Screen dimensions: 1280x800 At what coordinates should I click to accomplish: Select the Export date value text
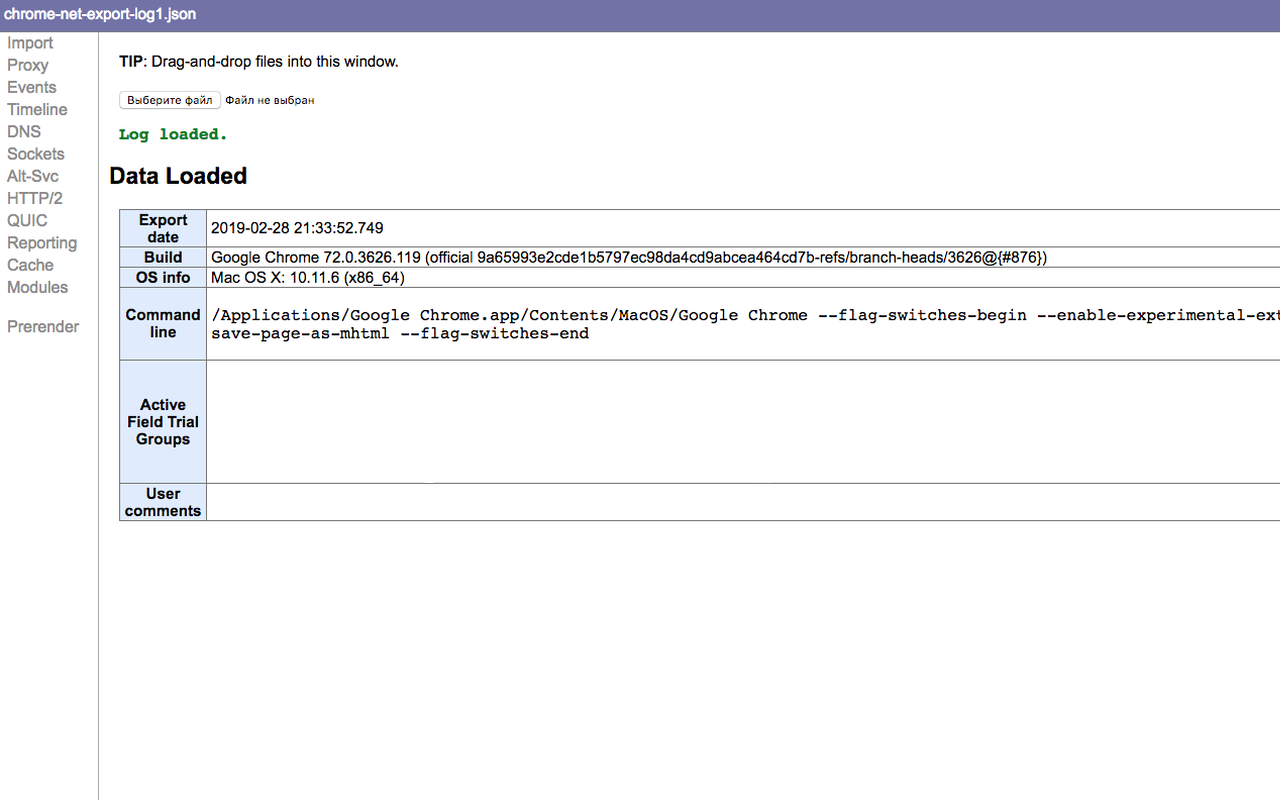point(296,228)
